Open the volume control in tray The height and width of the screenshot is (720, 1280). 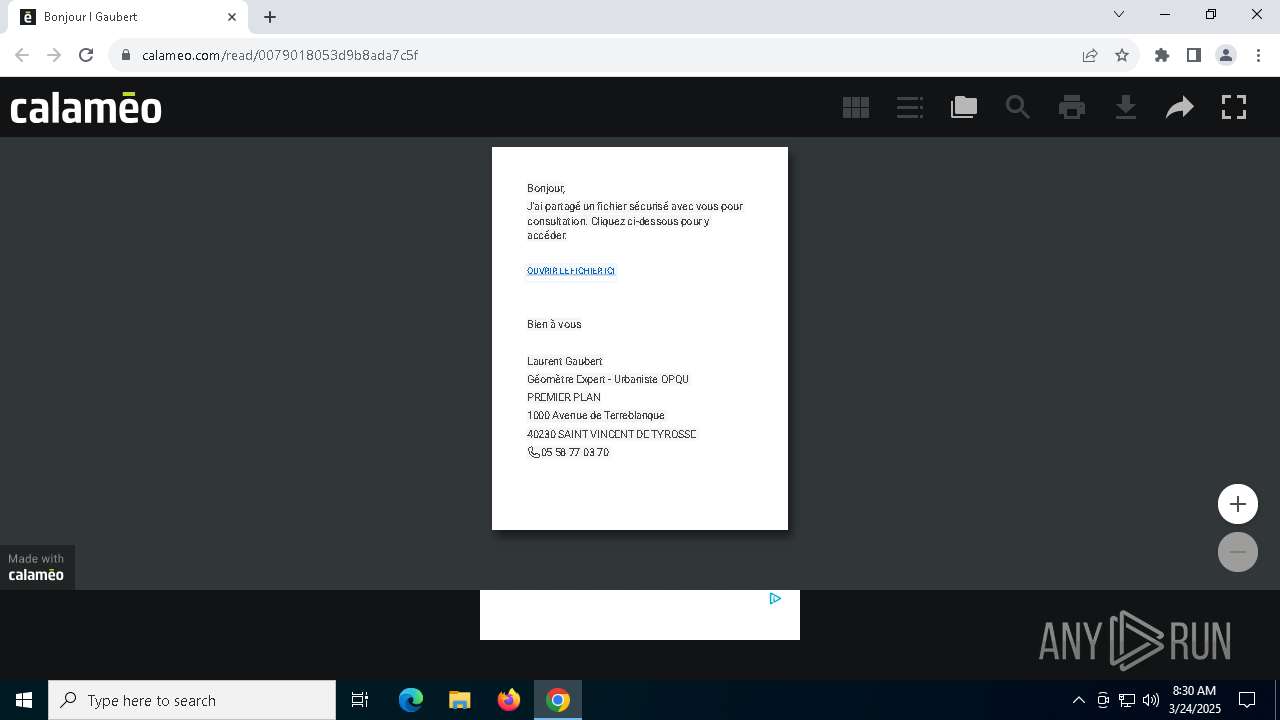point(1151,700)
